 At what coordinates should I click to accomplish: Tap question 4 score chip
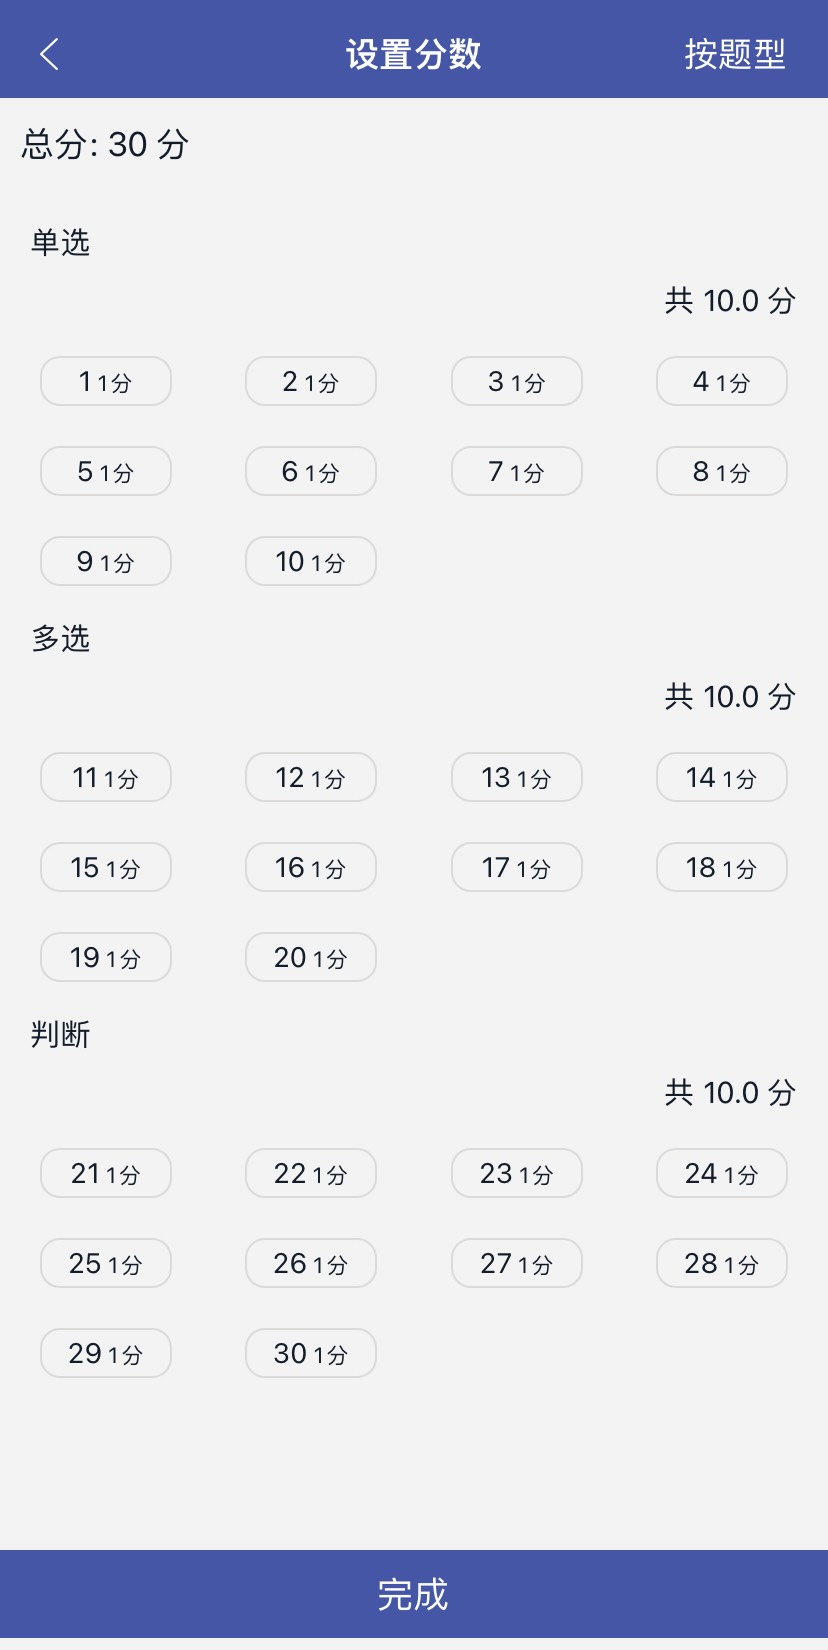(x=721, y=381)
